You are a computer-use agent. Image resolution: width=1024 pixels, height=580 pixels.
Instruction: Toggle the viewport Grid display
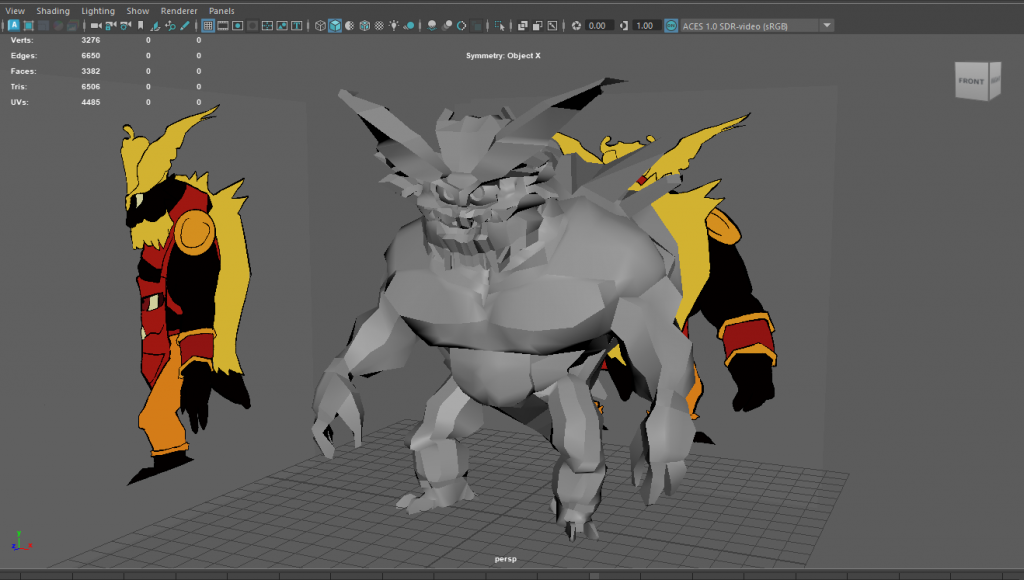click(208, 25)
